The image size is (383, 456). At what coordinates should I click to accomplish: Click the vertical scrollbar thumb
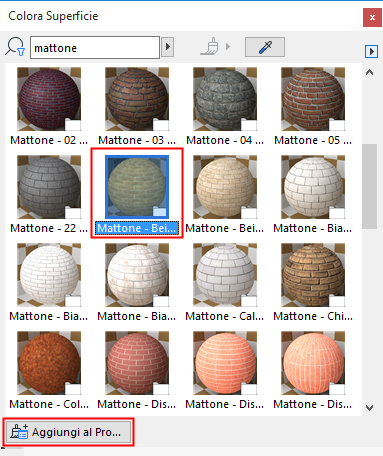pos(369,186)
